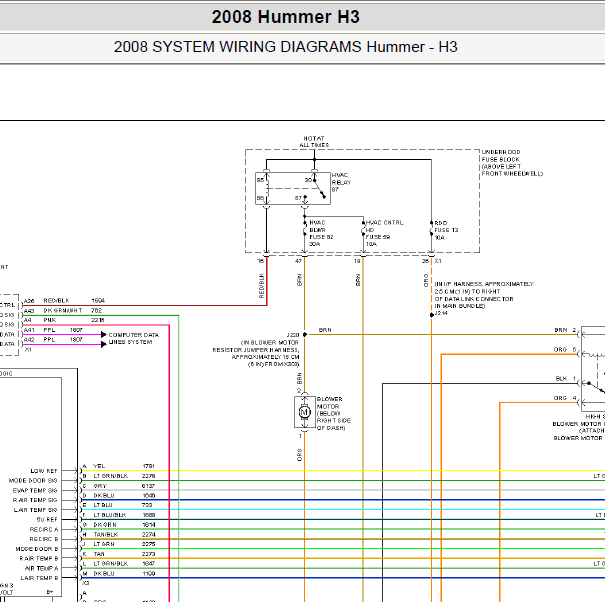Click the "UNDERHOOD FUSE BLOCK" location note
605x602 pixels.
click(x=512, y=163)
